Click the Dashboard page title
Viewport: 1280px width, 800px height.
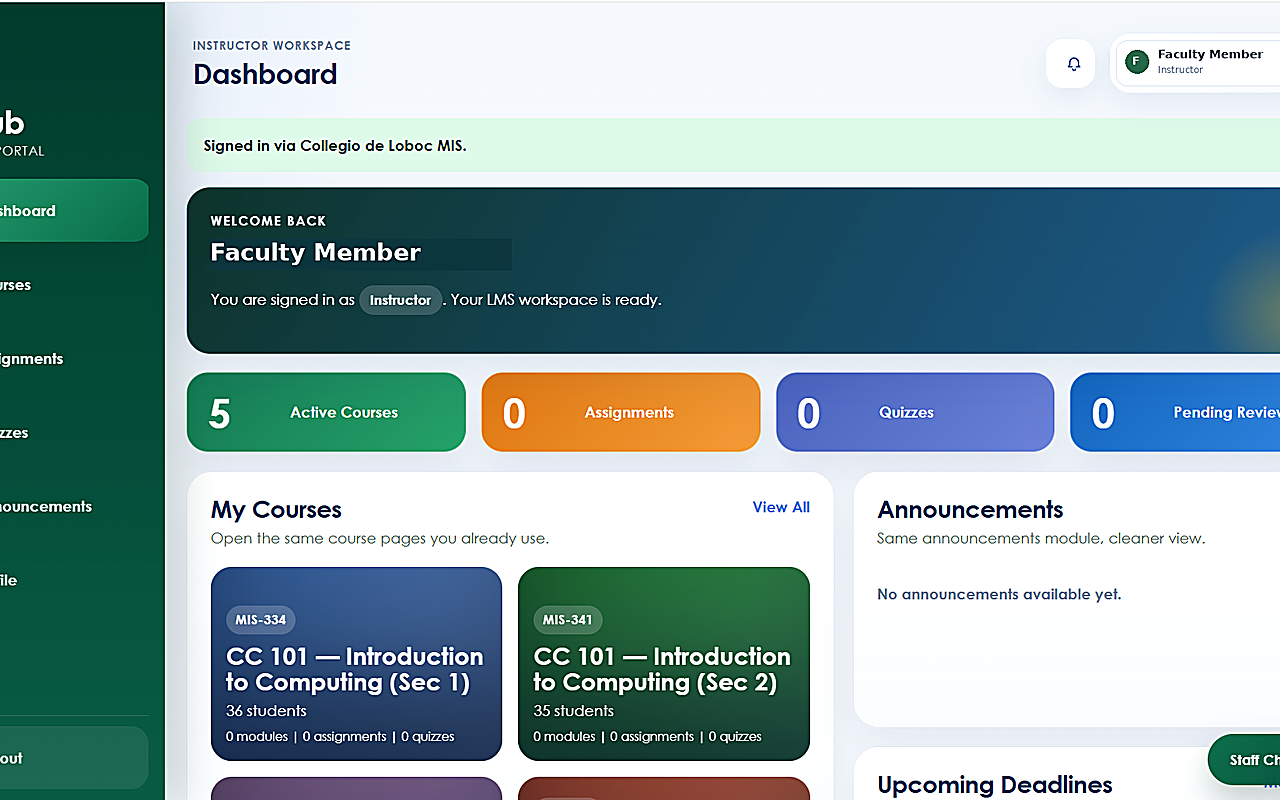coord(265,74)
